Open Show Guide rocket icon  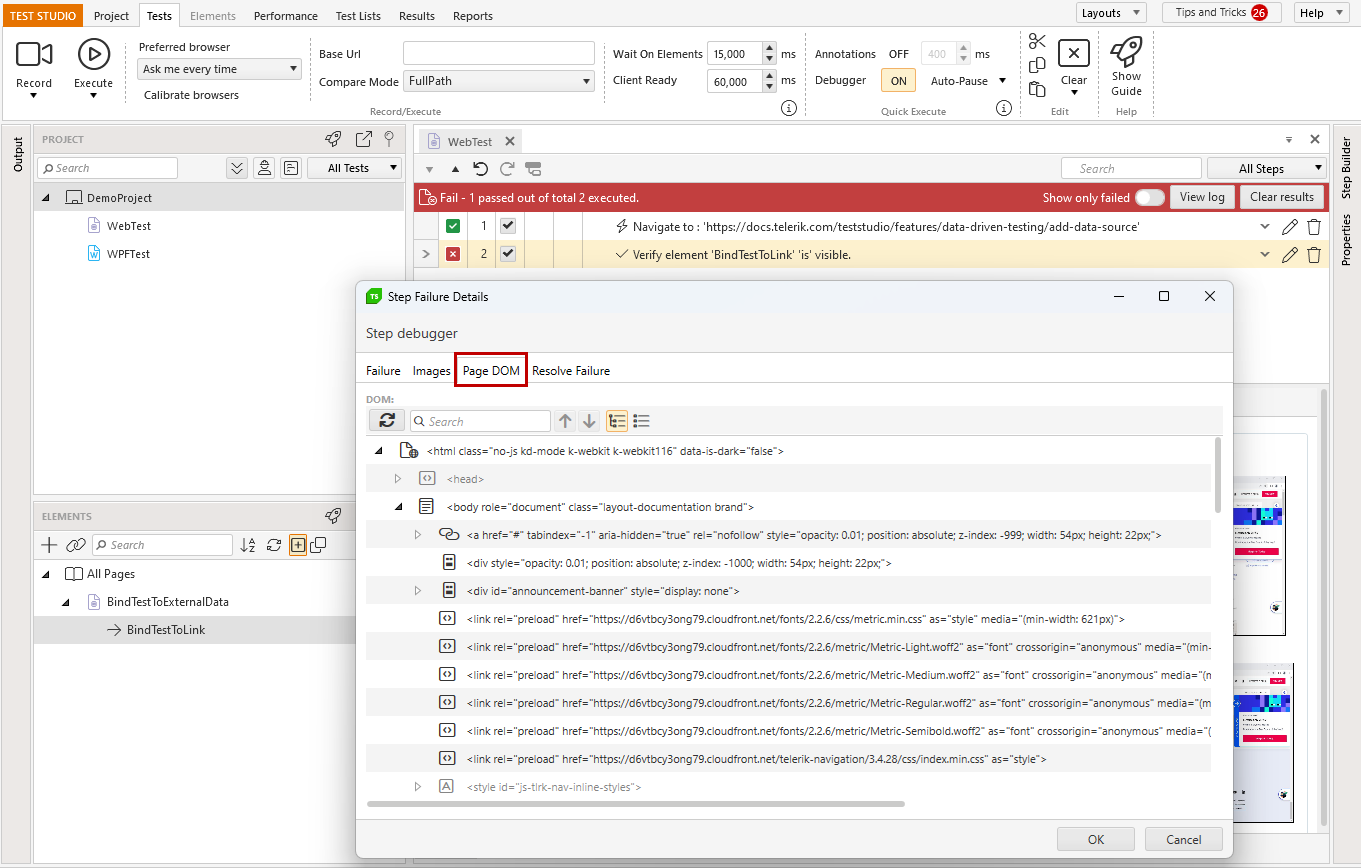1126,50
